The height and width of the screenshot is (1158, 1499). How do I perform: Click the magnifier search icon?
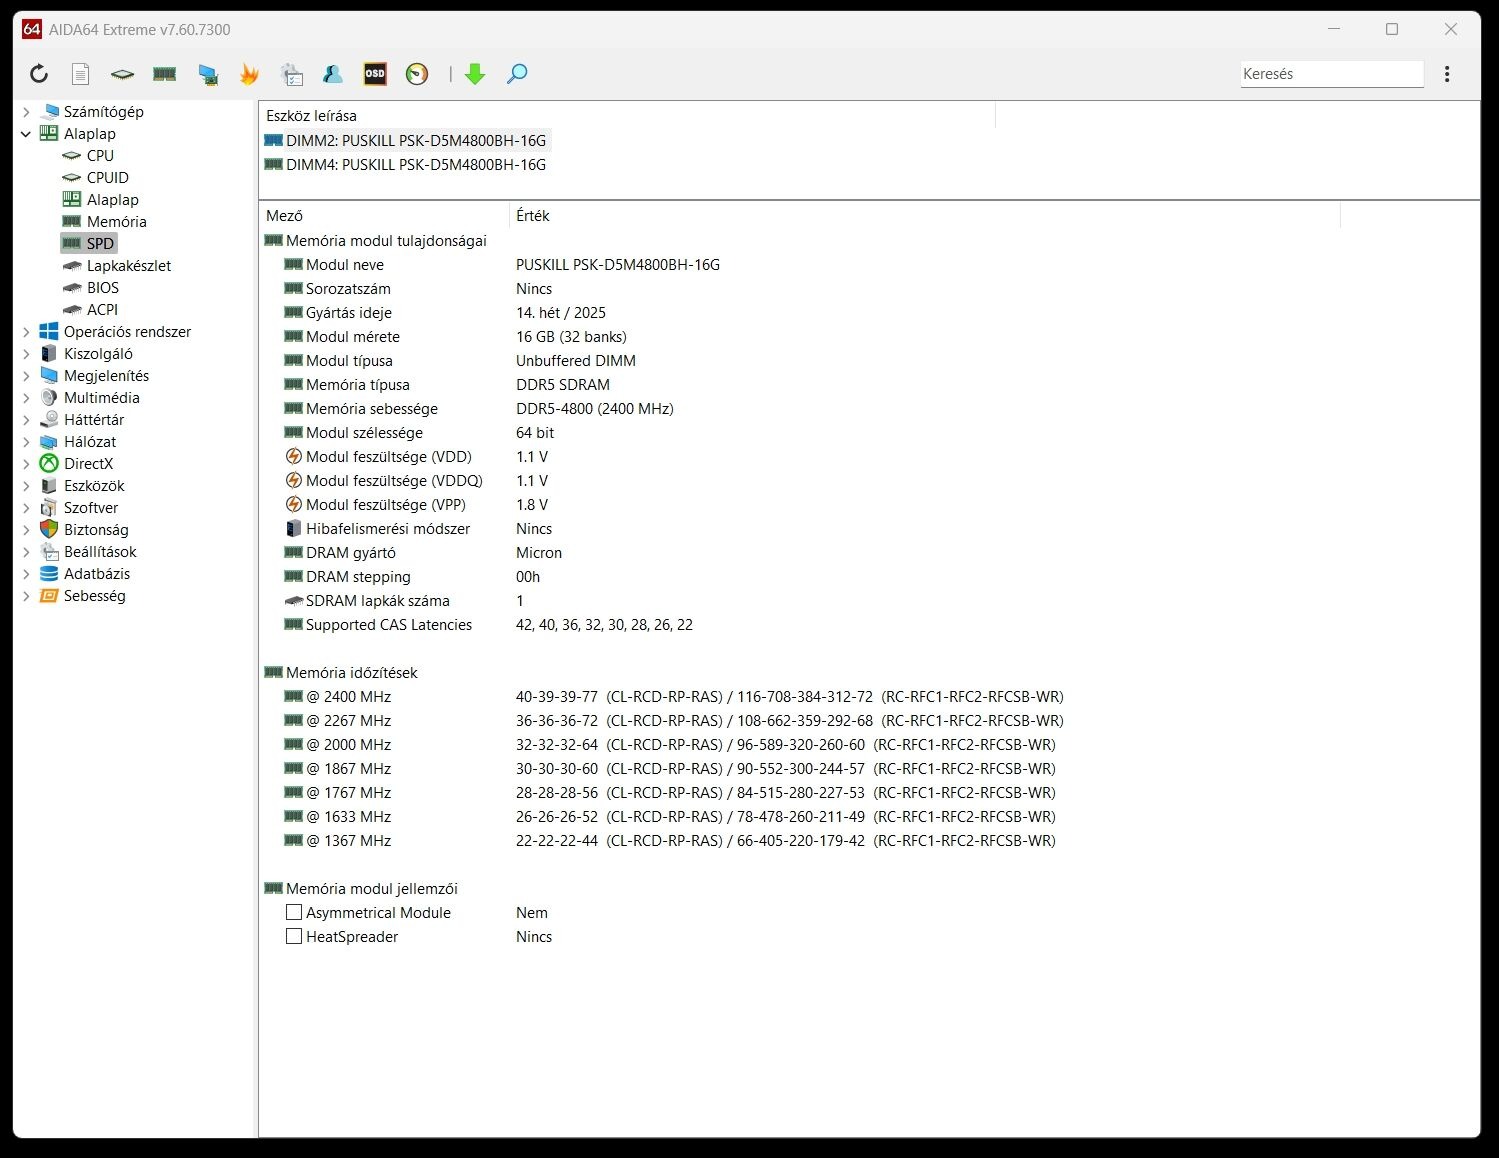pyautogui.click(x=517, y=73)
